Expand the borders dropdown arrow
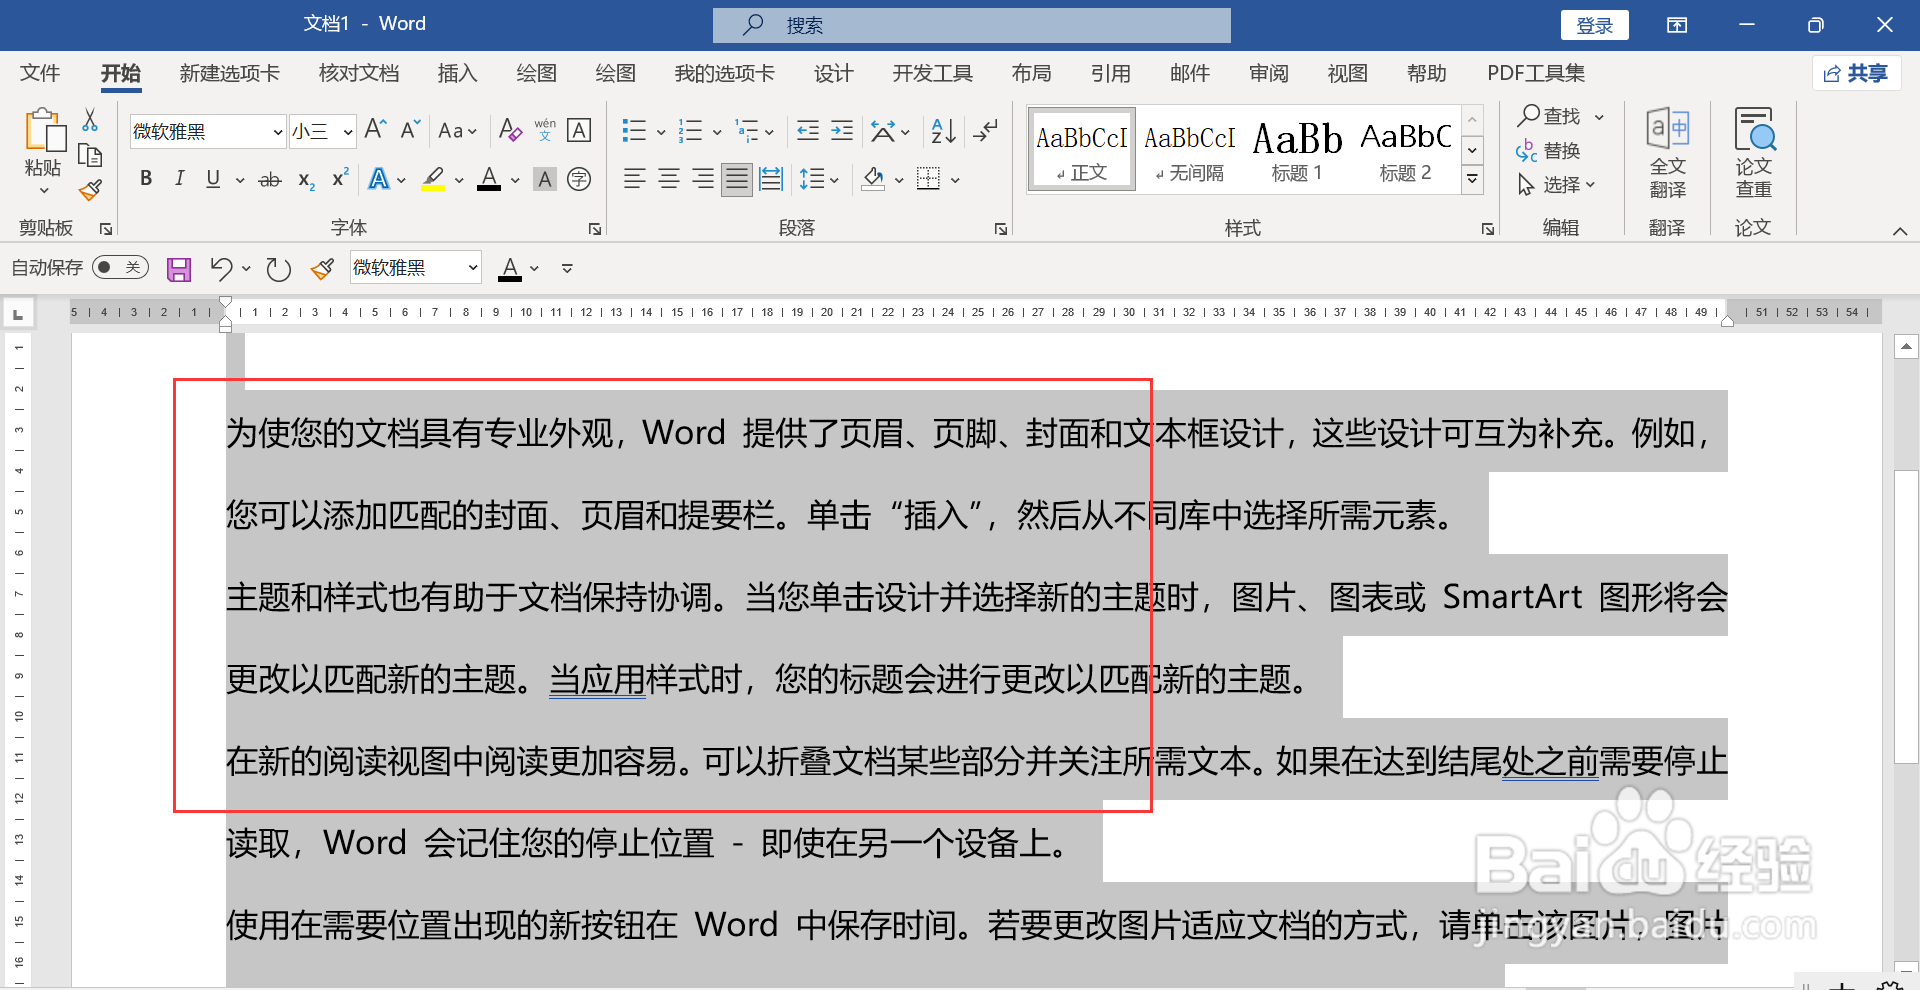 coord(956,180)
